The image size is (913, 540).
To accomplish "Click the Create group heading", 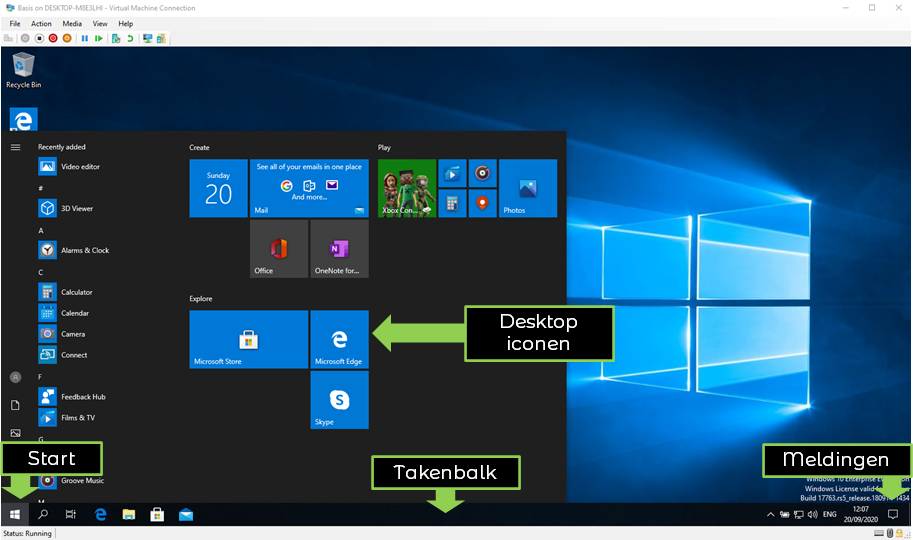I will 199,148.
